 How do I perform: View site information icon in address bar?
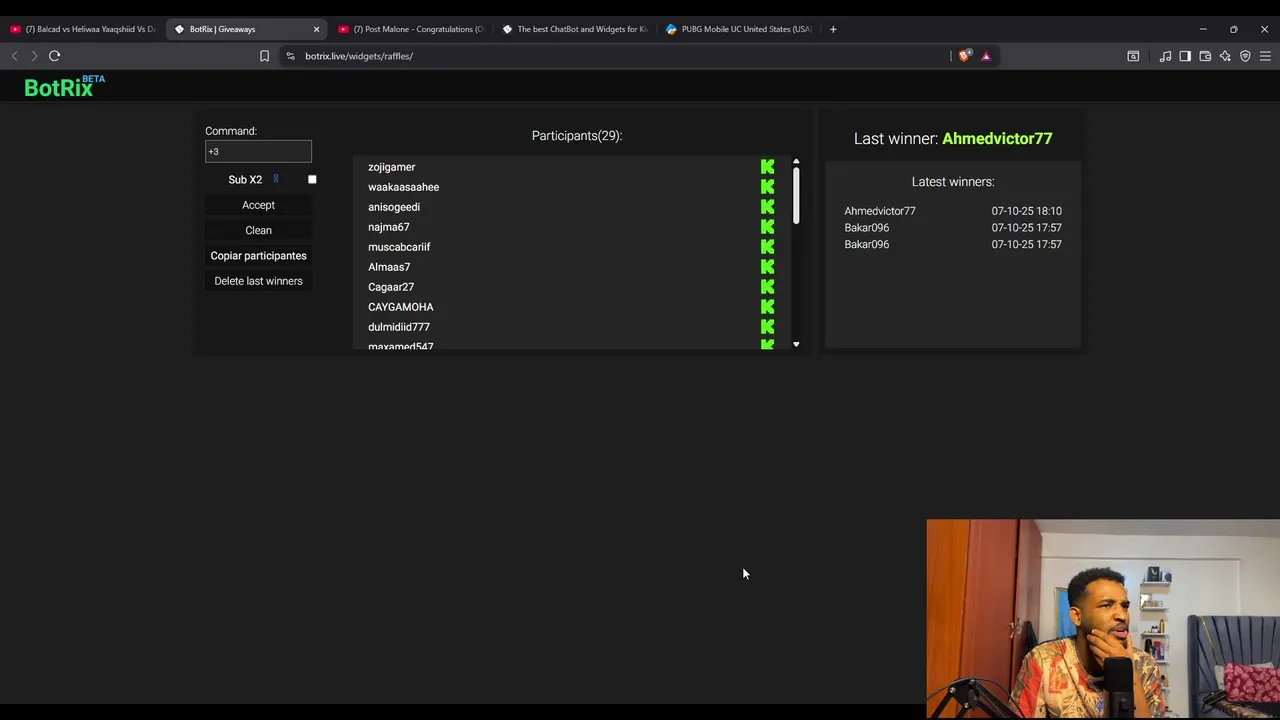click(290, 56)
